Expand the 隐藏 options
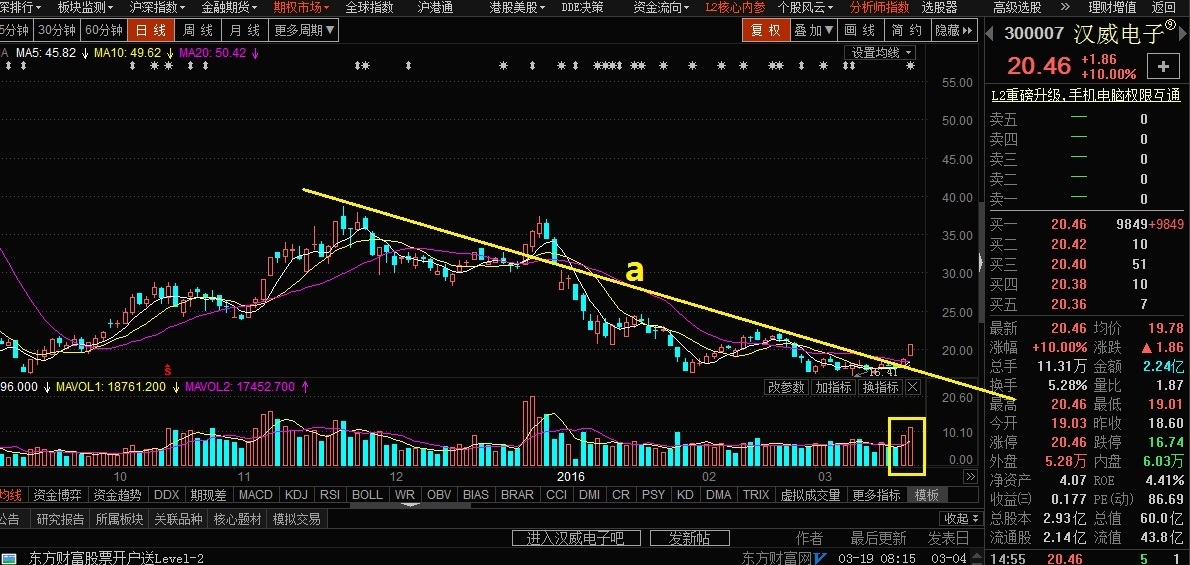Screen dimensions: 1190x565 pos(954,30)
